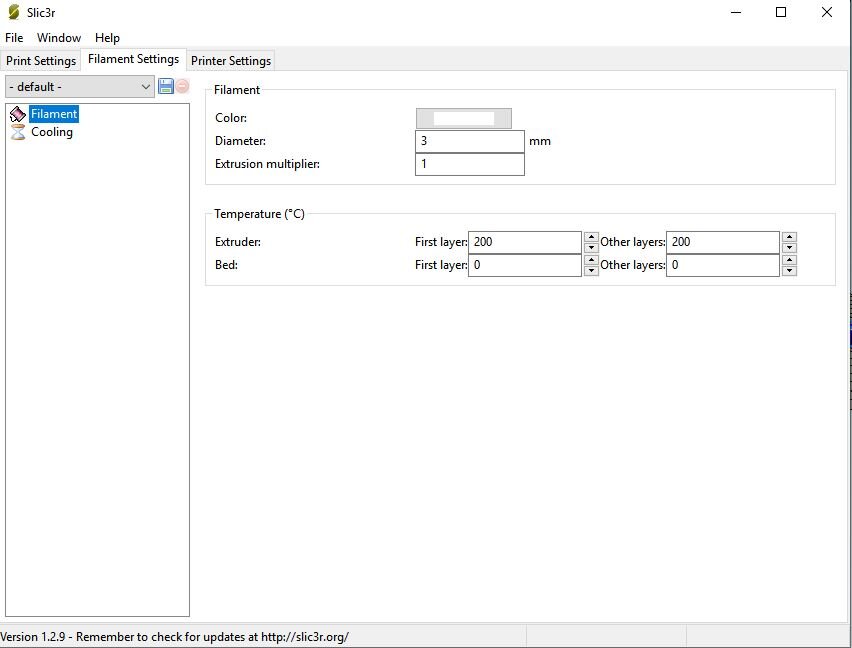This screenshot has height=648, width=852.
Task: Increase Extruder Other layers temperature with up arrow
Action: 790,237
